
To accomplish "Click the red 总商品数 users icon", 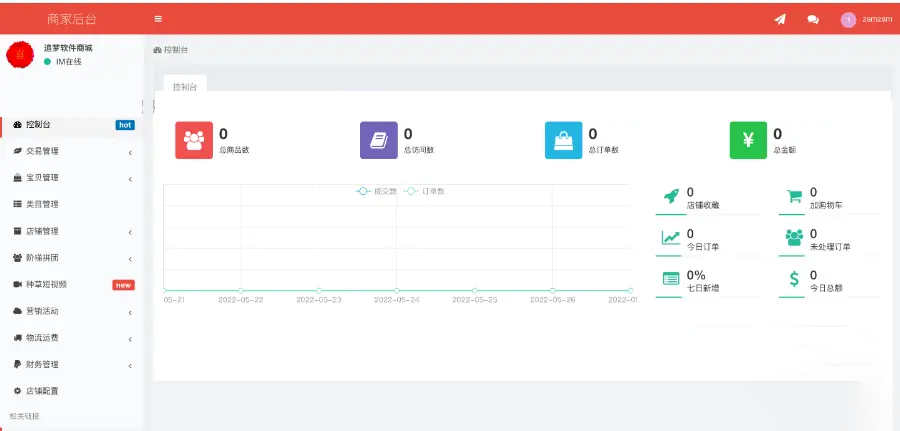I will (194, 140).
